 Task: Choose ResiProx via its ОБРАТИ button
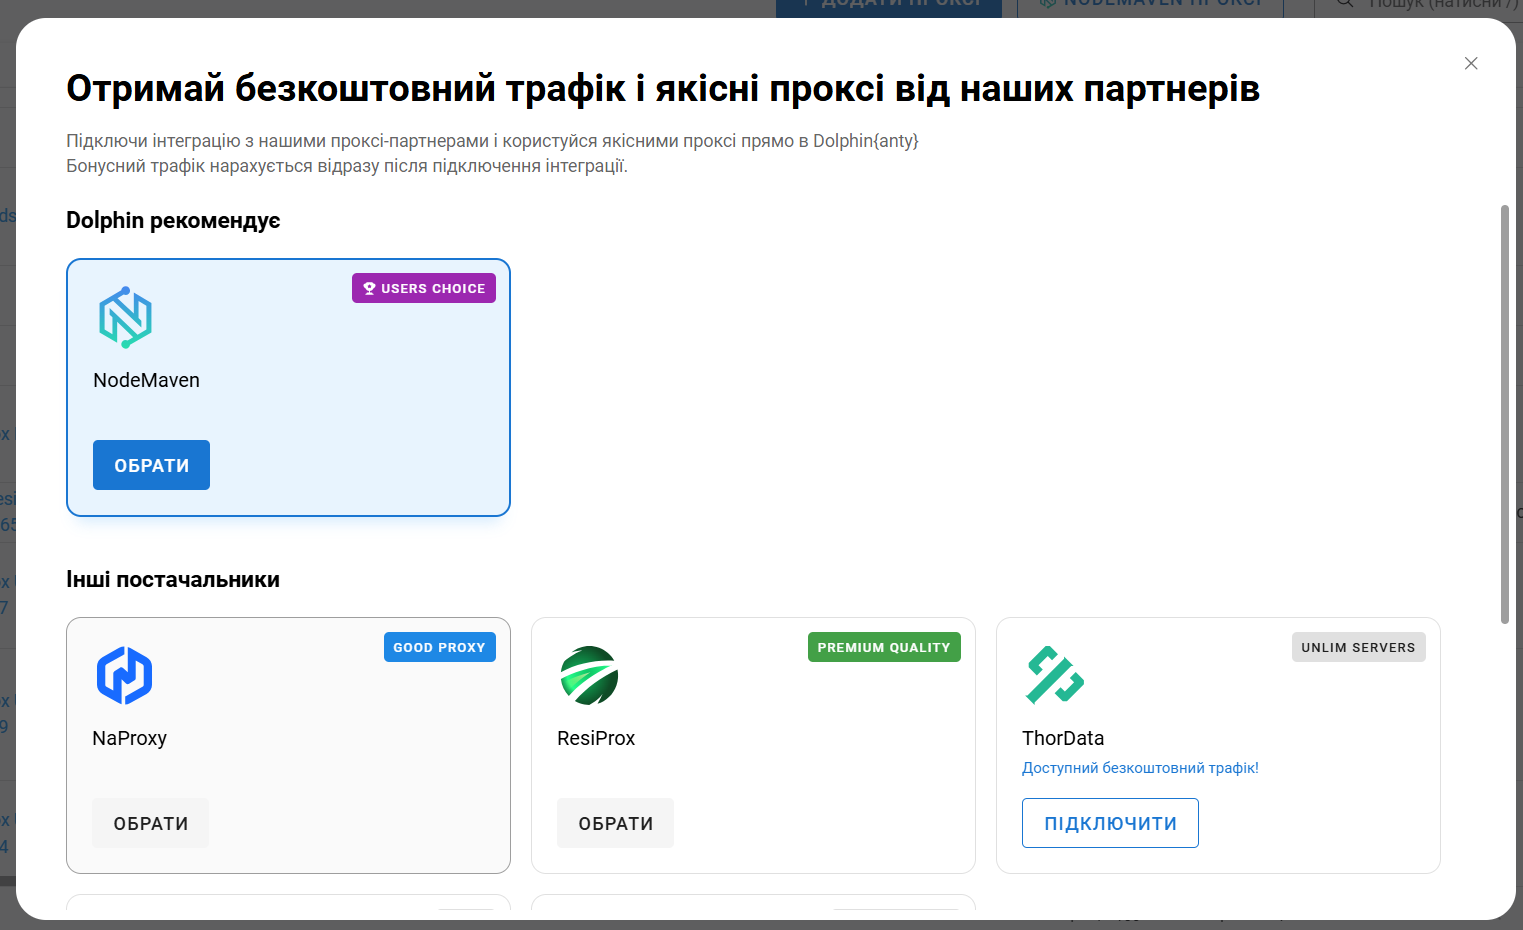click(615, 823)
